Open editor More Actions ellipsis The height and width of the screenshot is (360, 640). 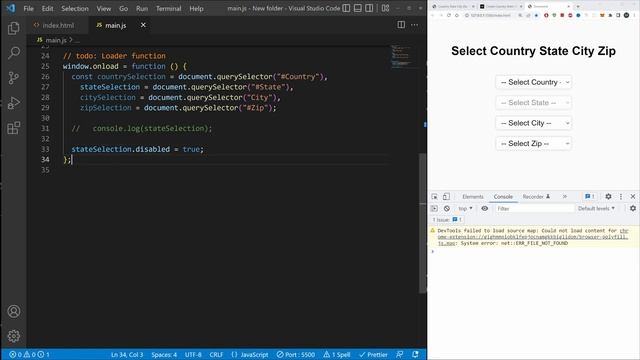coord(415,25)
